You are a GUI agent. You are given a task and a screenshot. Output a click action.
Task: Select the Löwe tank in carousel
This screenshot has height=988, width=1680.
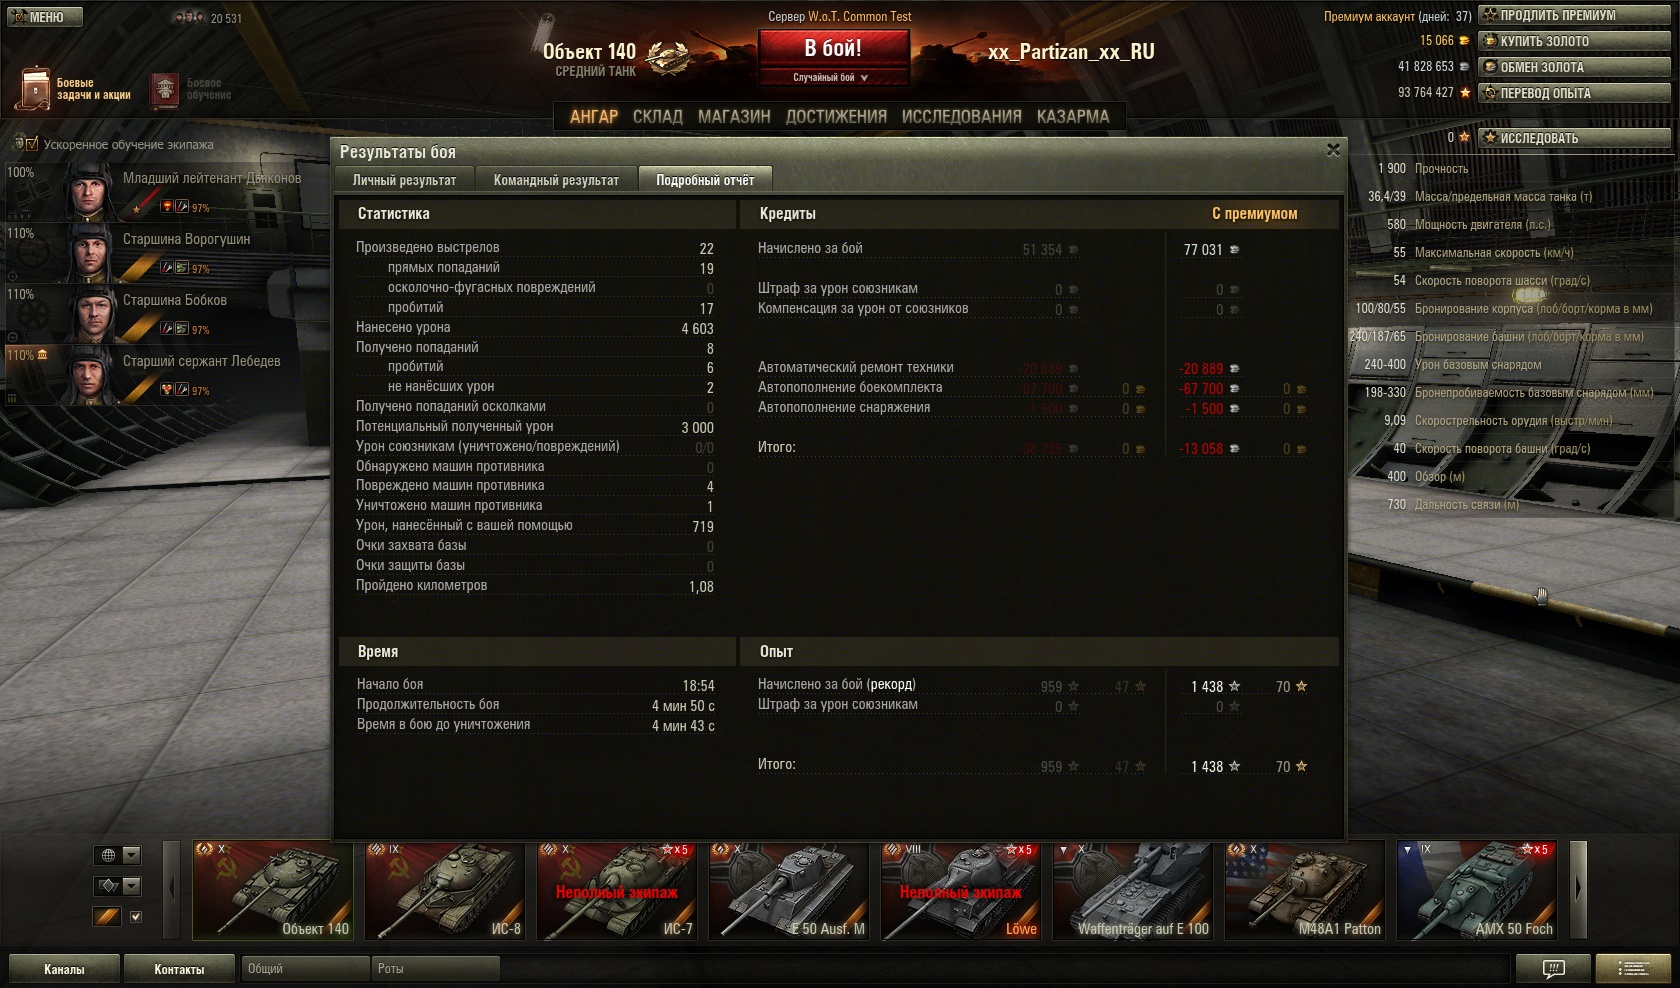[x=961, y=891]
